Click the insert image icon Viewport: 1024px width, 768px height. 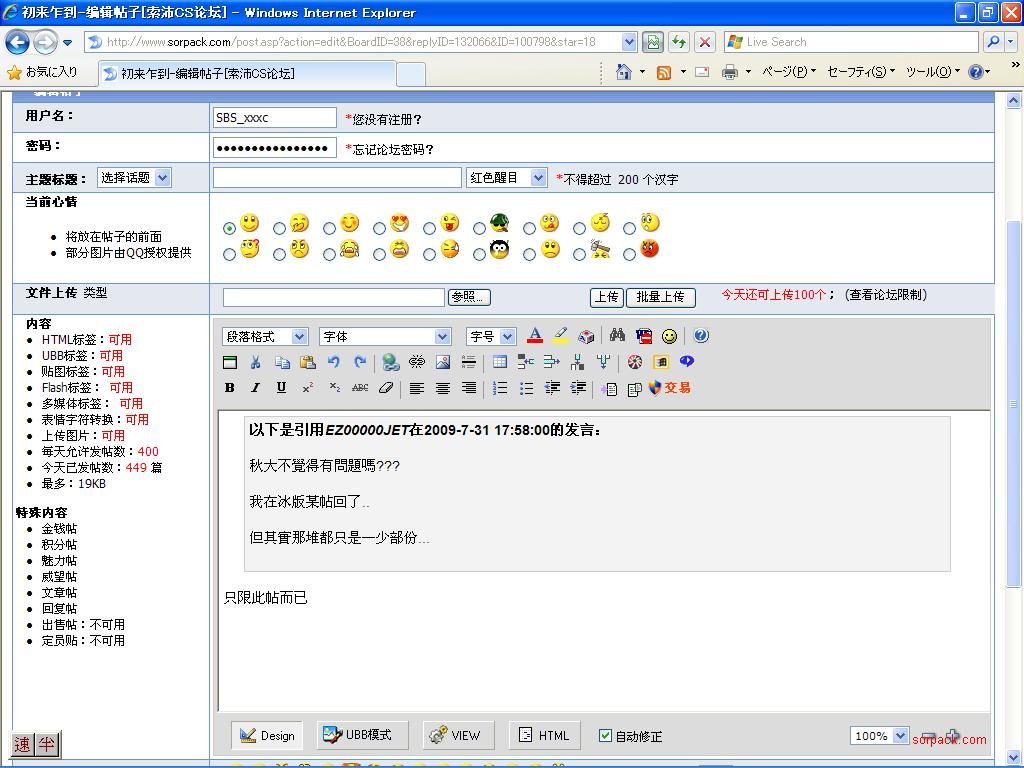coord(443,362)
